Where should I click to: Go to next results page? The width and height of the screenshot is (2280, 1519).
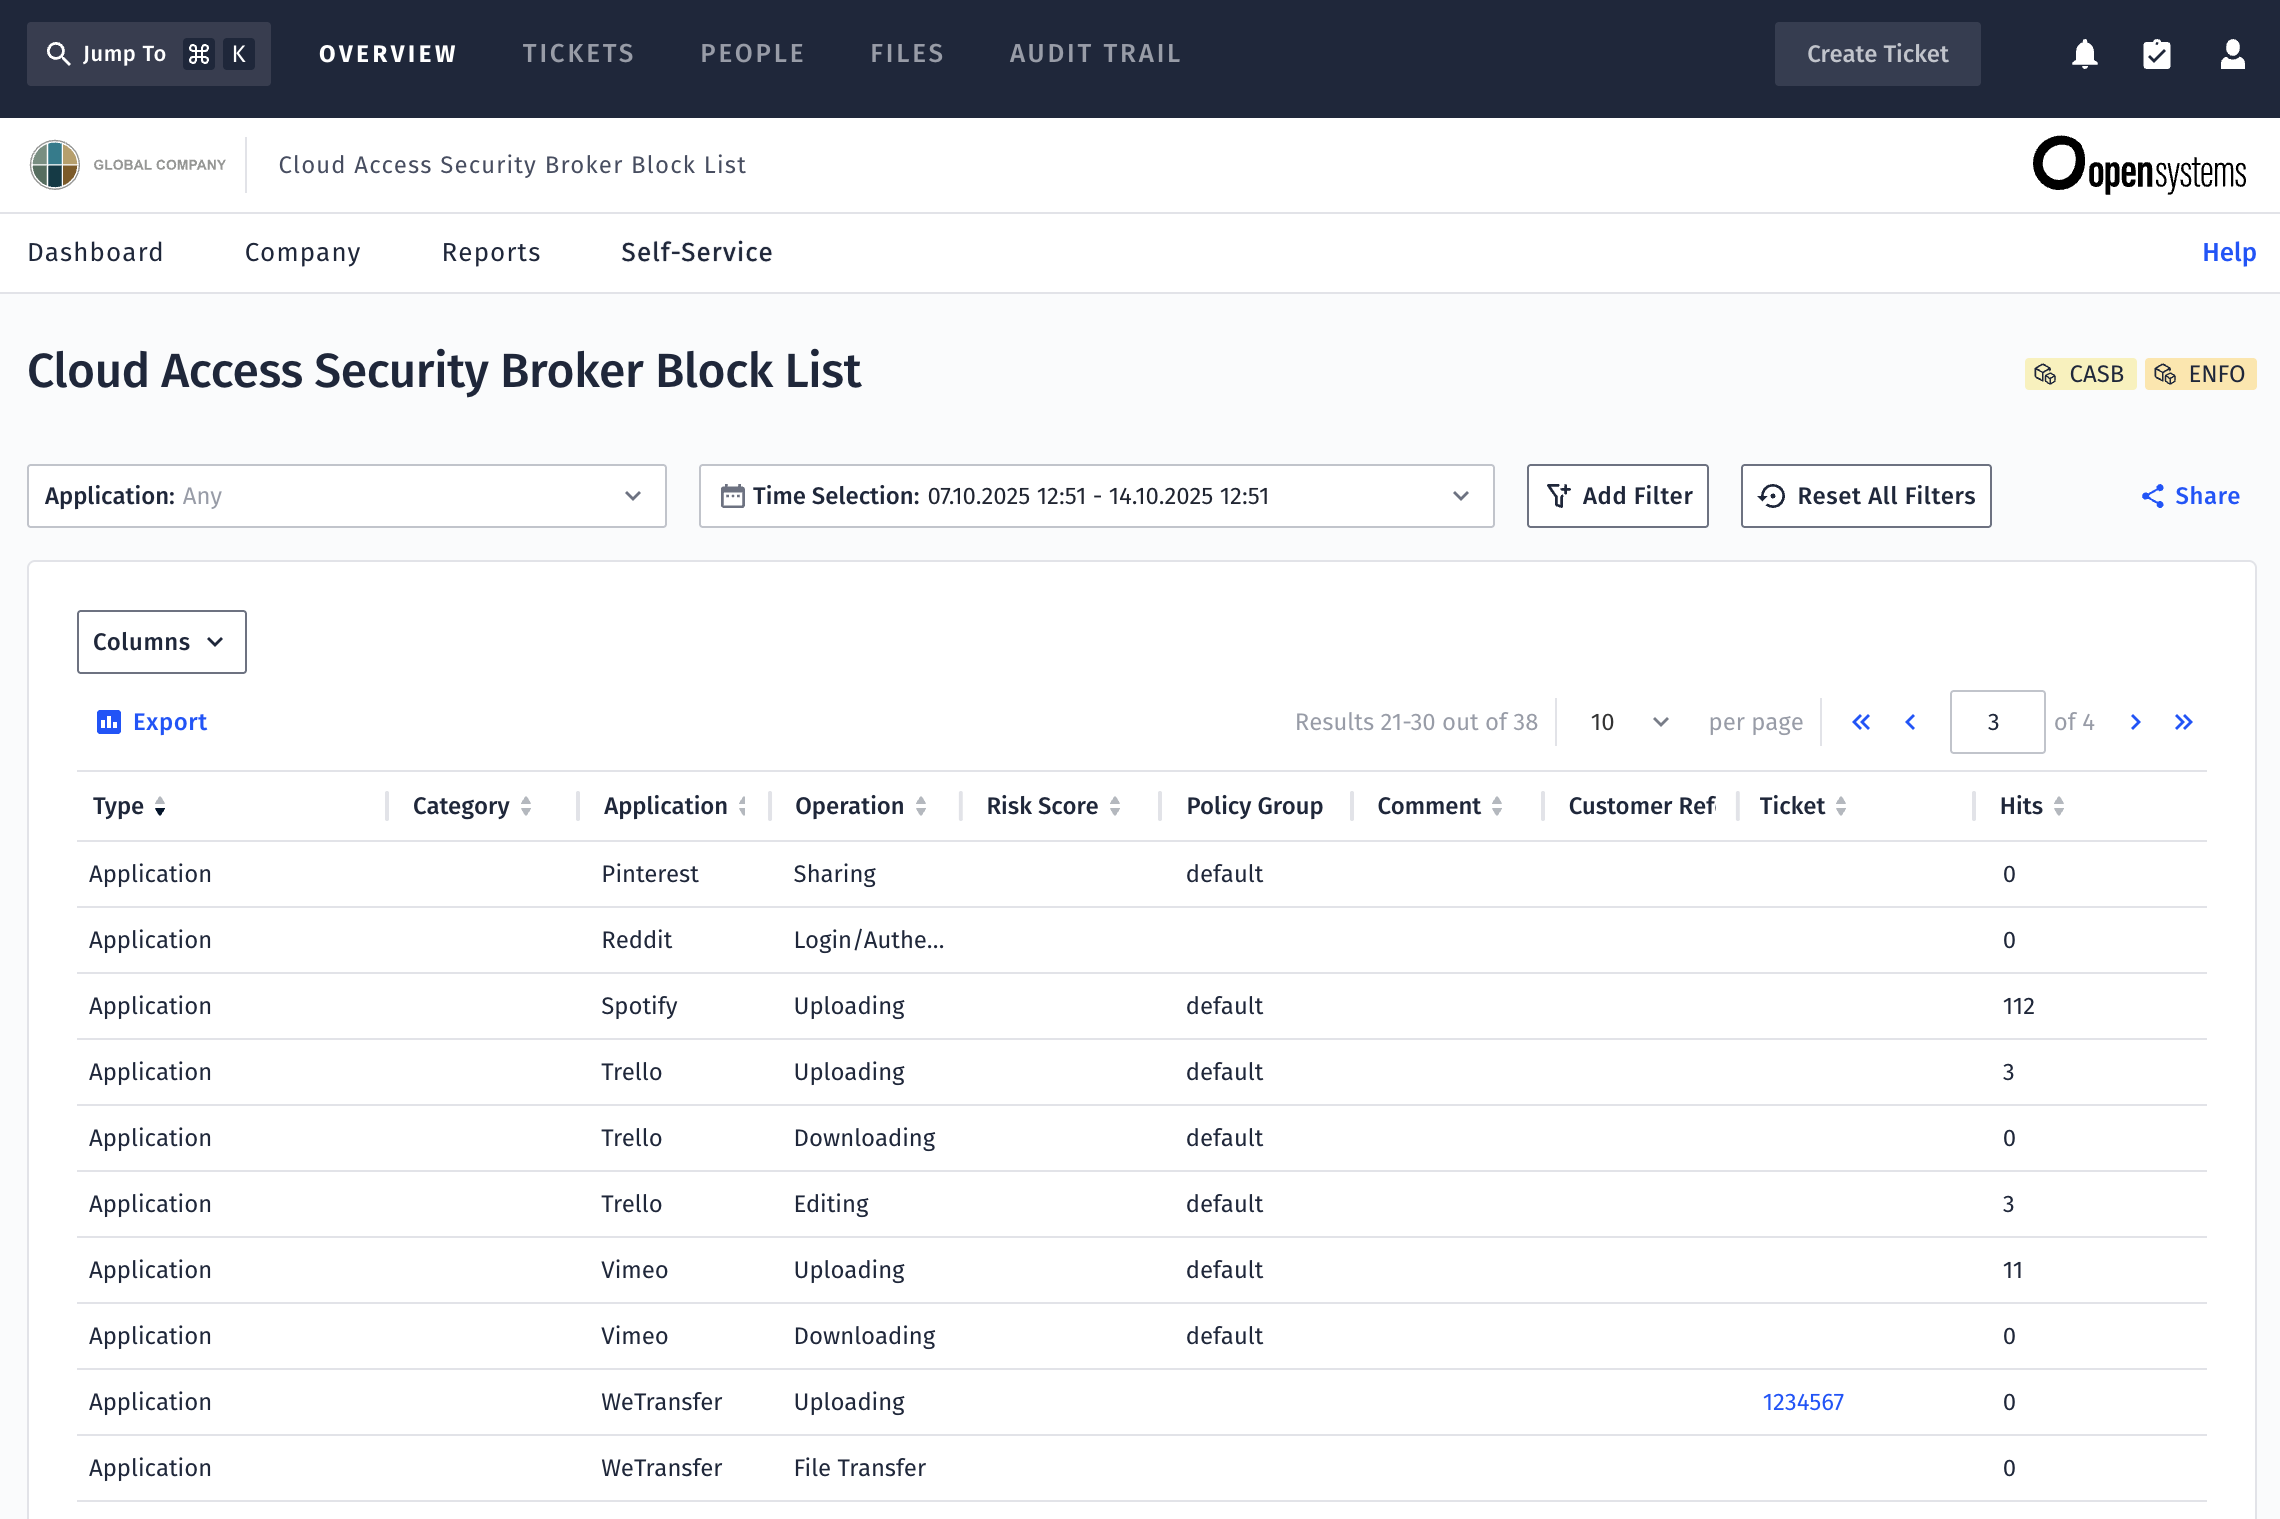(x=2135, y=722)
